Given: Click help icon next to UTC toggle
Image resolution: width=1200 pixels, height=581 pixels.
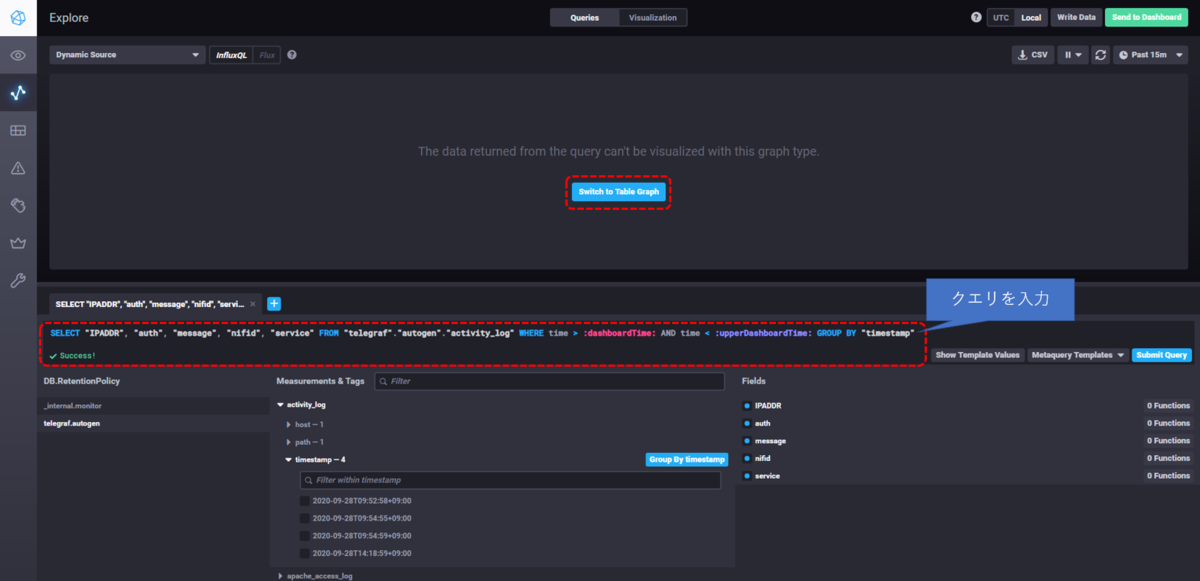Looking at the screenshot, I should pos(976,17).
